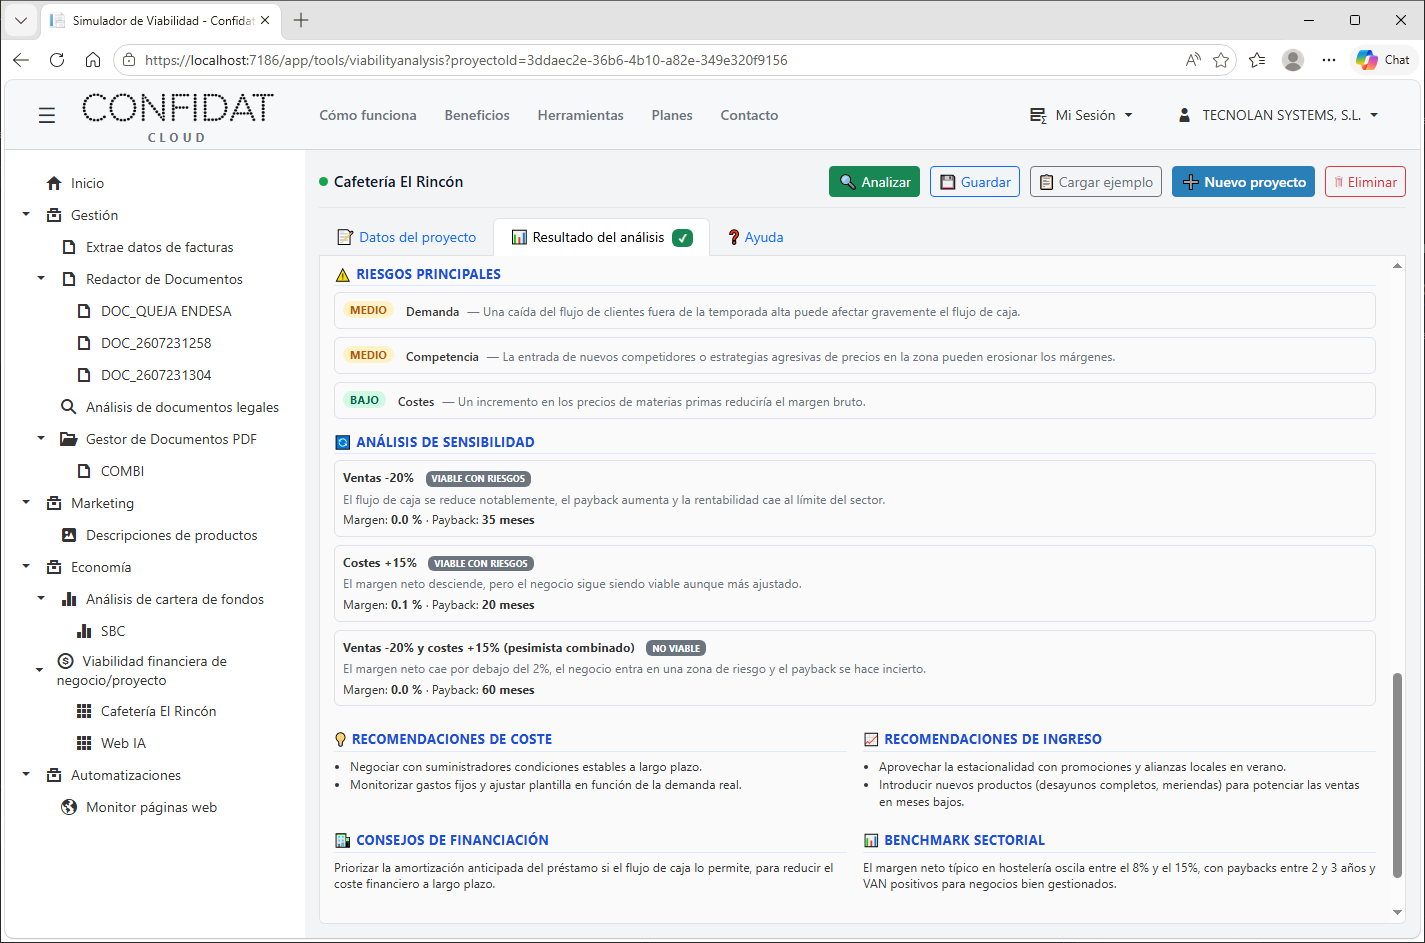
Task: Collapse Viabilidad financiera de negocio/proyecto node
Action: (x=39, y=671)
